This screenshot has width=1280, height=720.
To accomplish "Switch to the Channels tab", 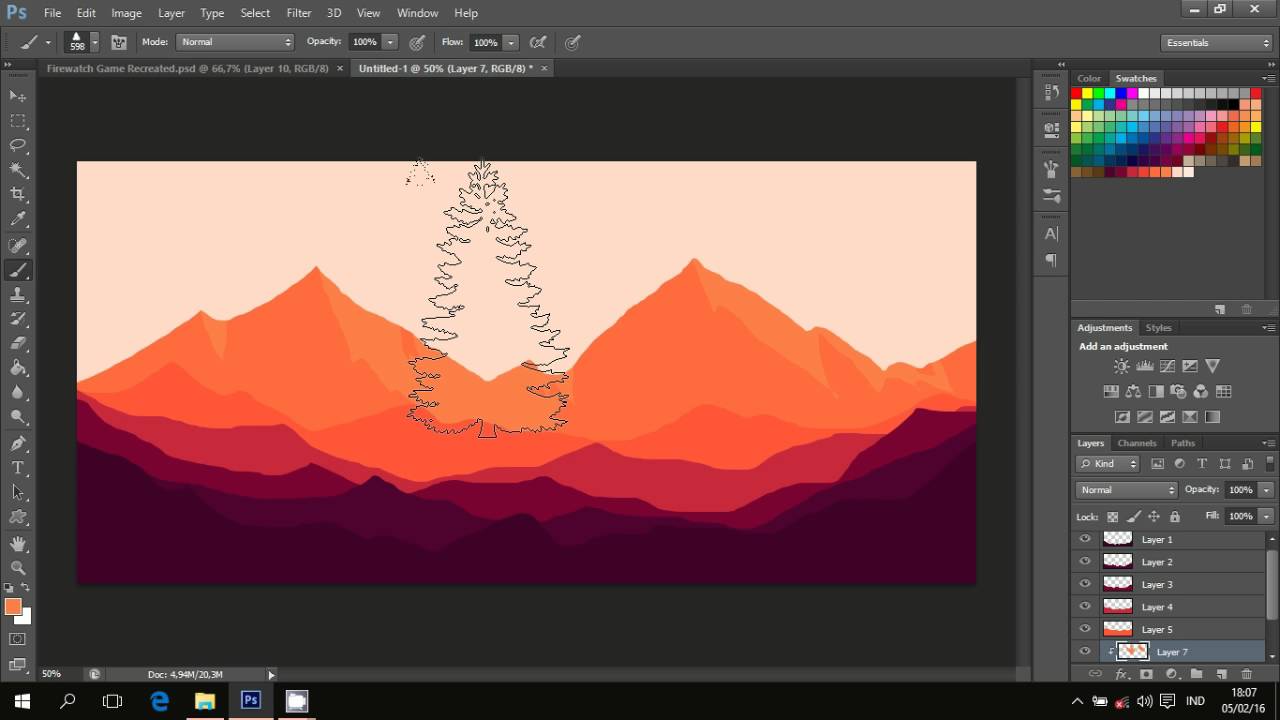I will pyautogui.click(x=1137, y=443).
